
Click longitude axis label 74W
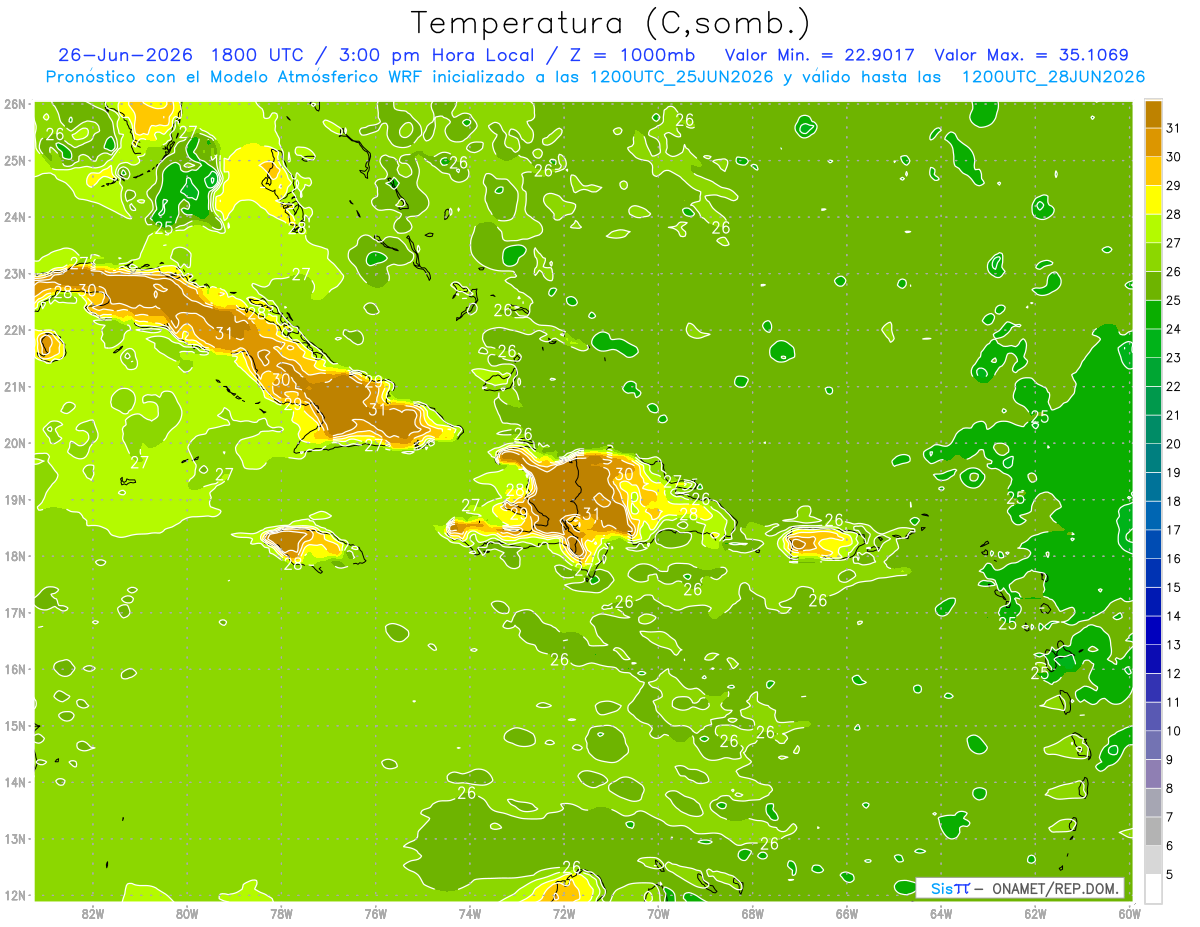click(469, 913)
